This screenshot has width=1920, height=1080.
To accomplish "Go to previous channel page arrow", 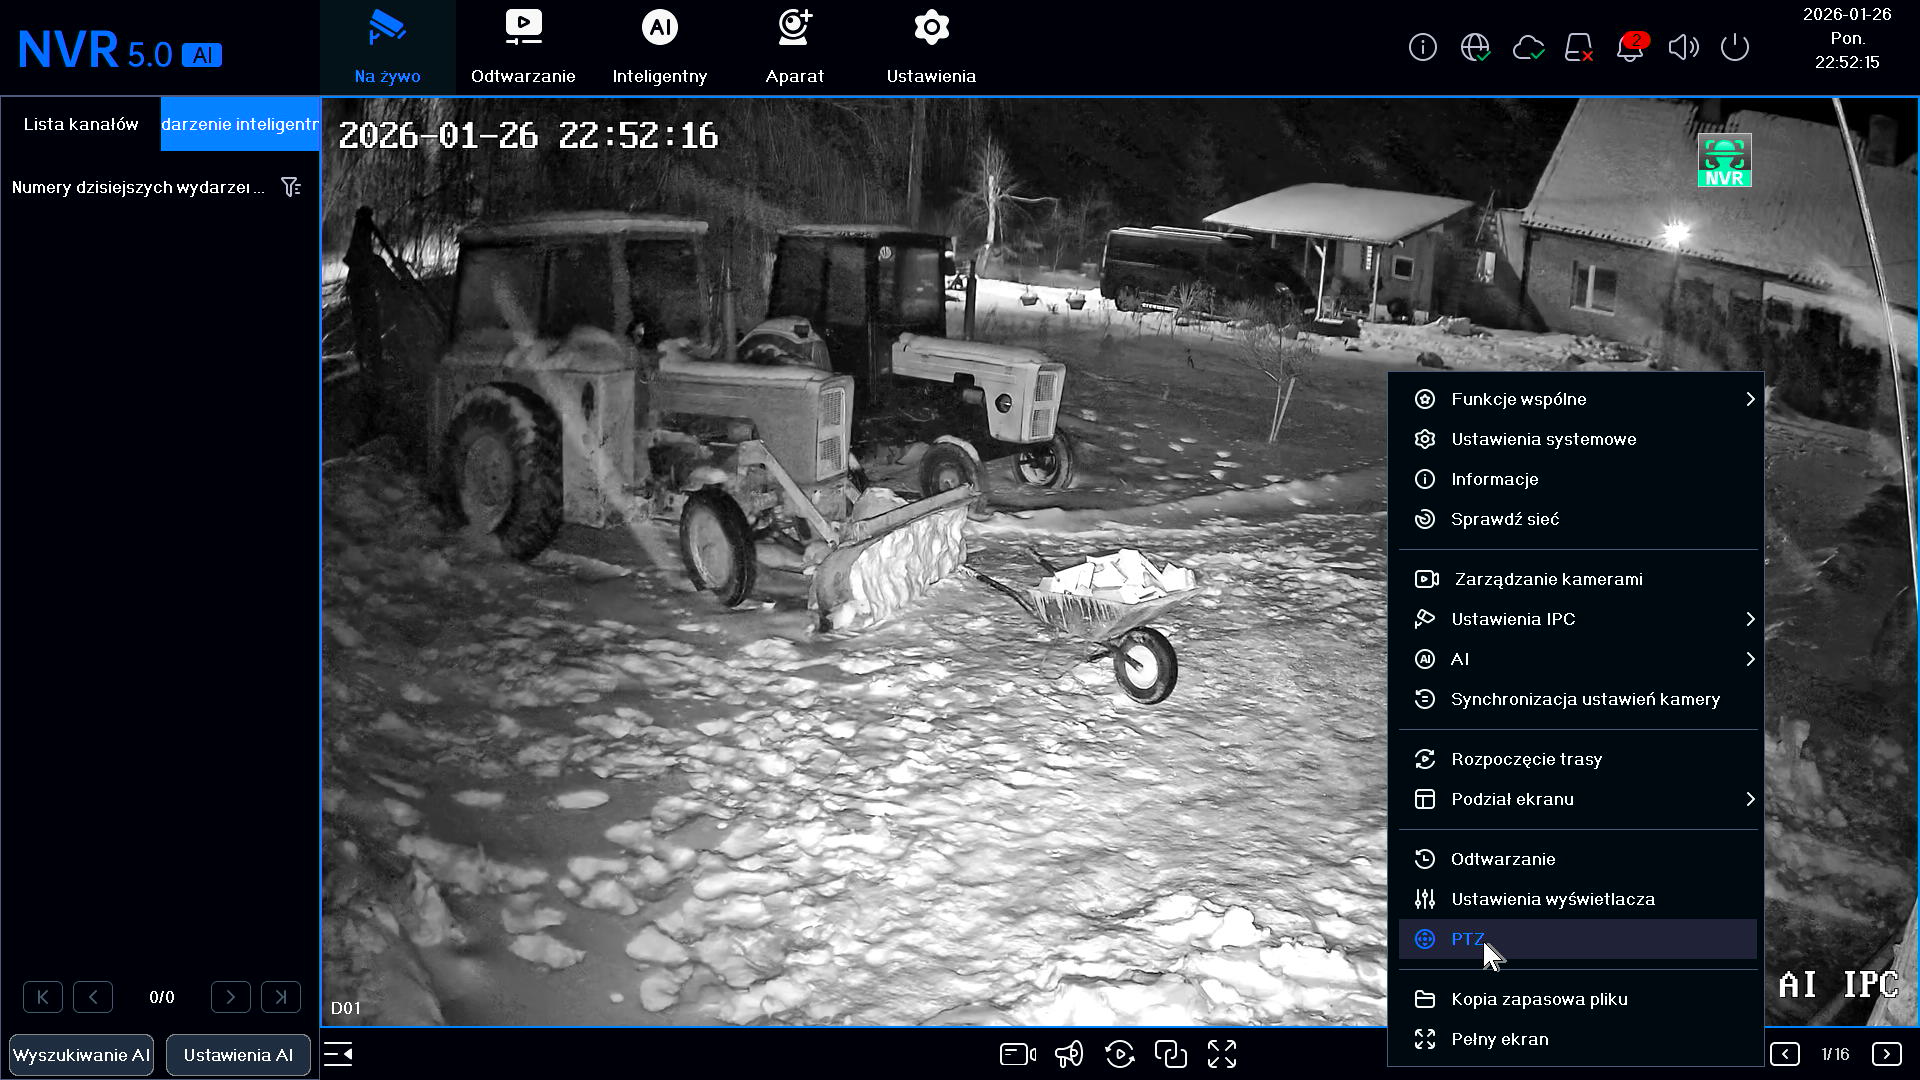I will [1785, 1054].
